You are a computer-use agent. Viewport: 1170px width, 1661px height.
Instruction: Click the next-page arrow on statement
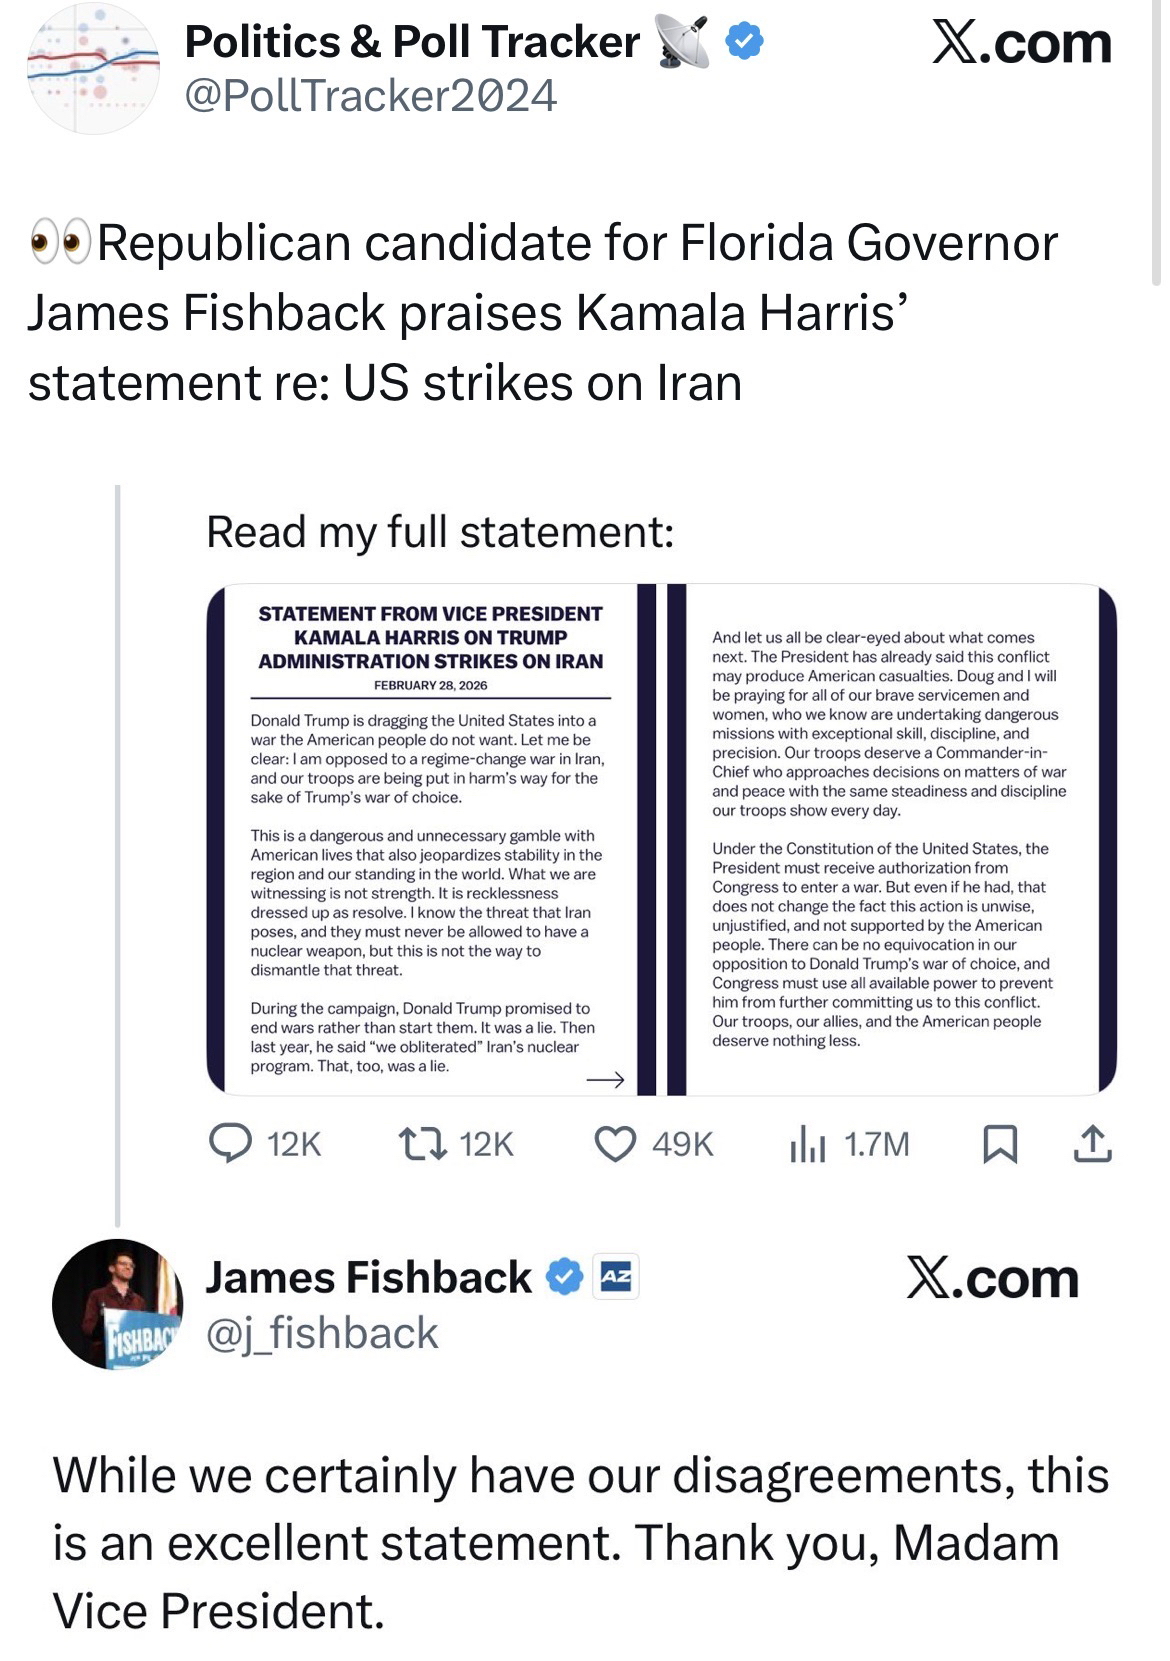point(605,1080)
